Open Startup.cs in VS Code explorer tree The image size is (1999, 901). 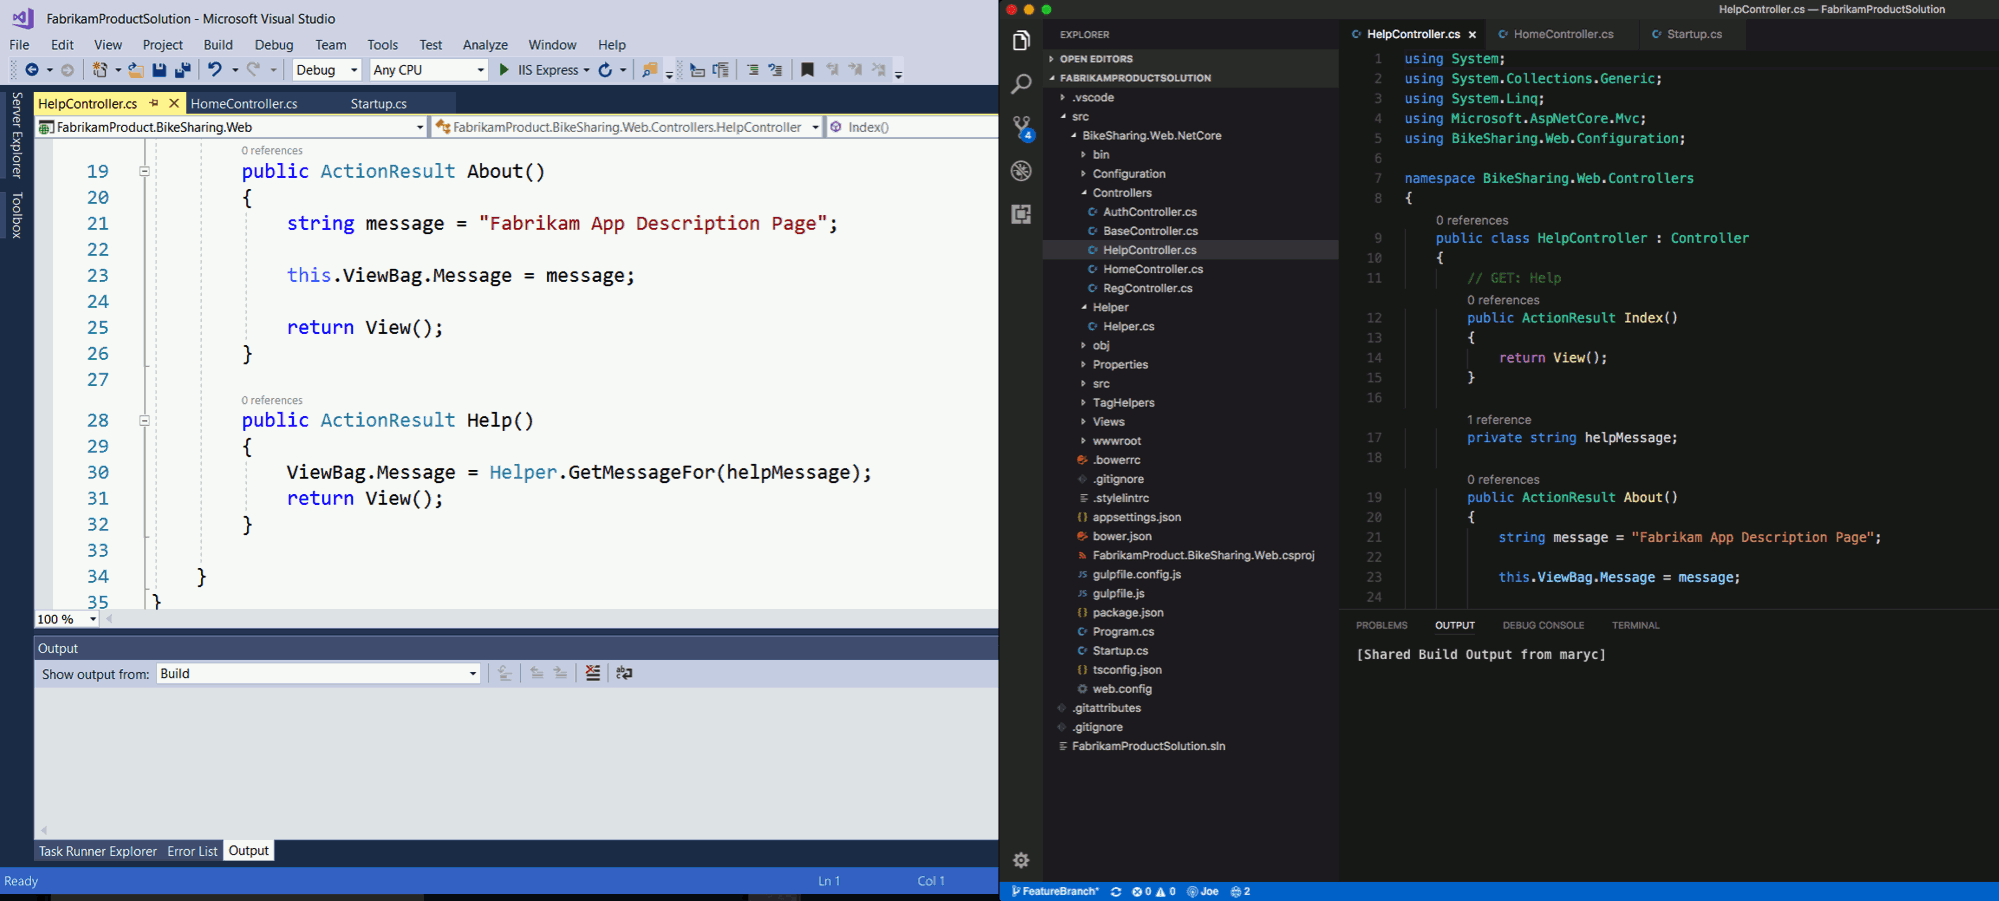pos(1120,651)
